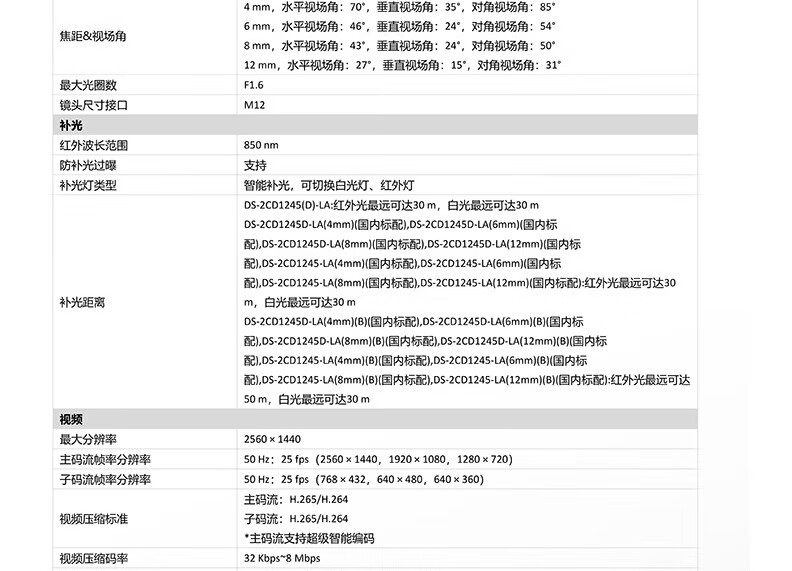Screen dimensions: 792x571
Task: Select the 焦距&视场角 row label
Action: pos(93,36)
